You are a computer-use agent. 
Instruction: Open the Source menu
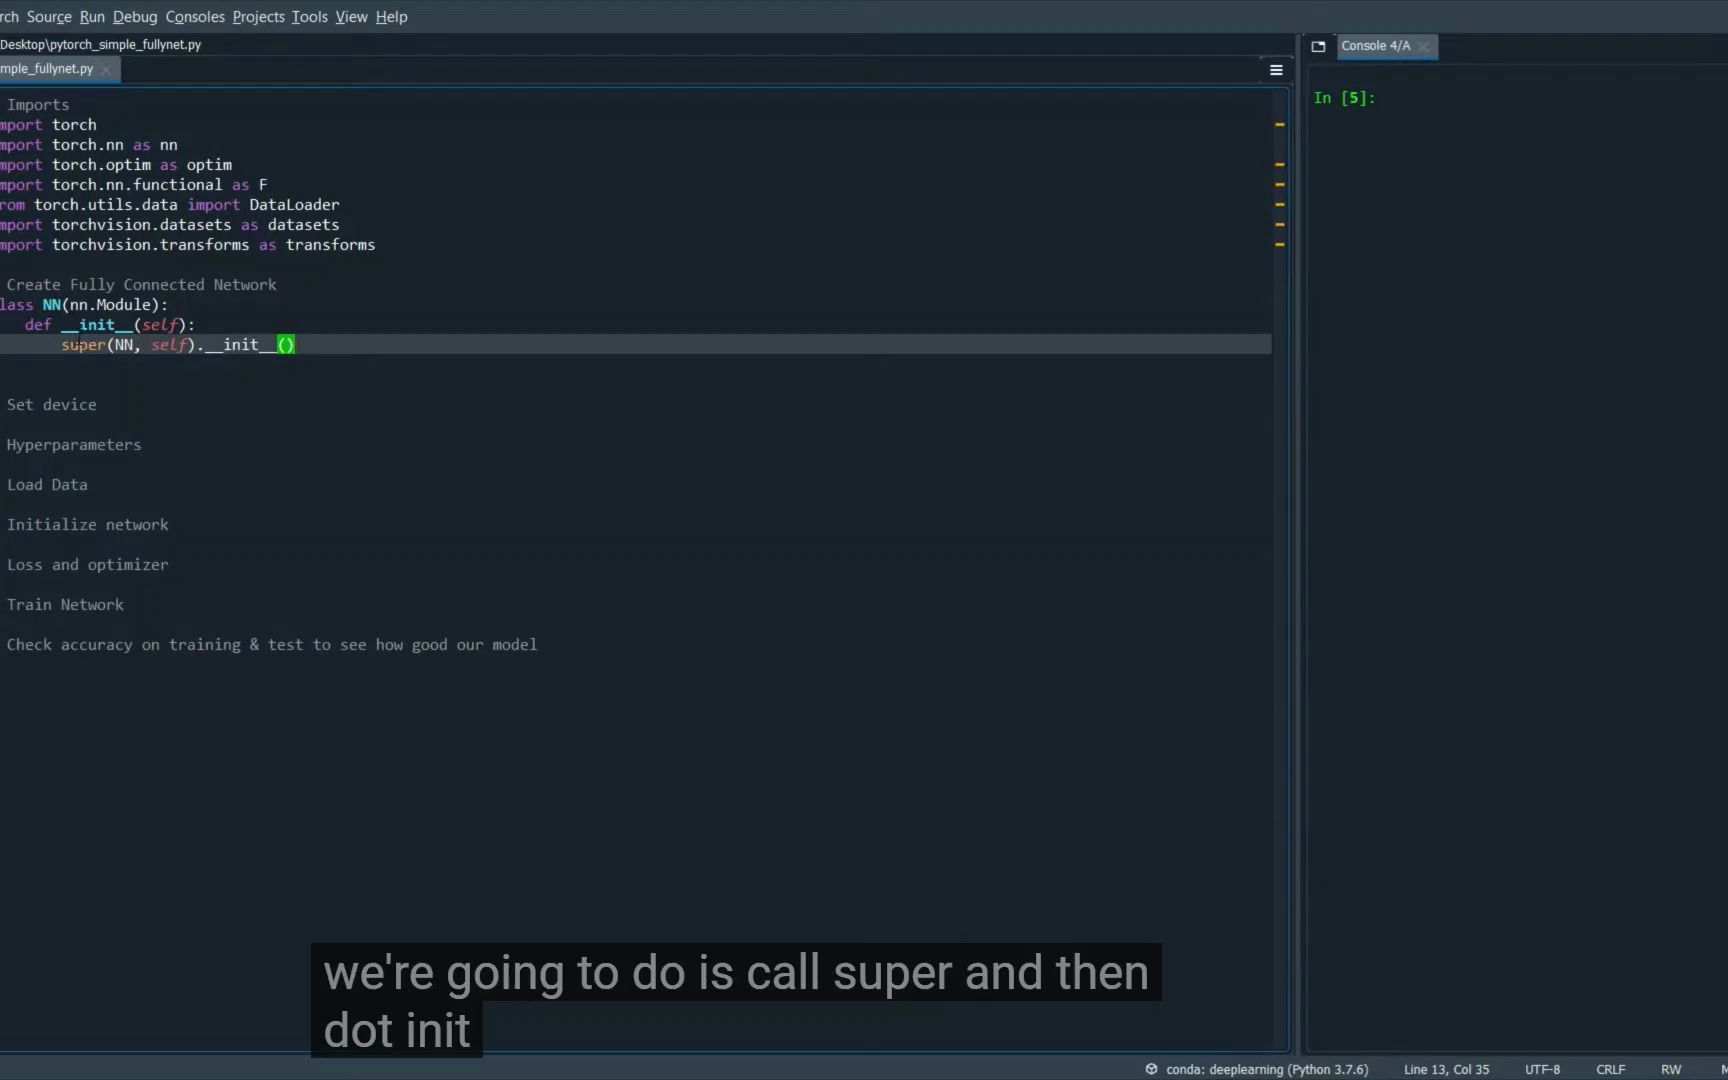pyautogui.click(x=49, y=17)
